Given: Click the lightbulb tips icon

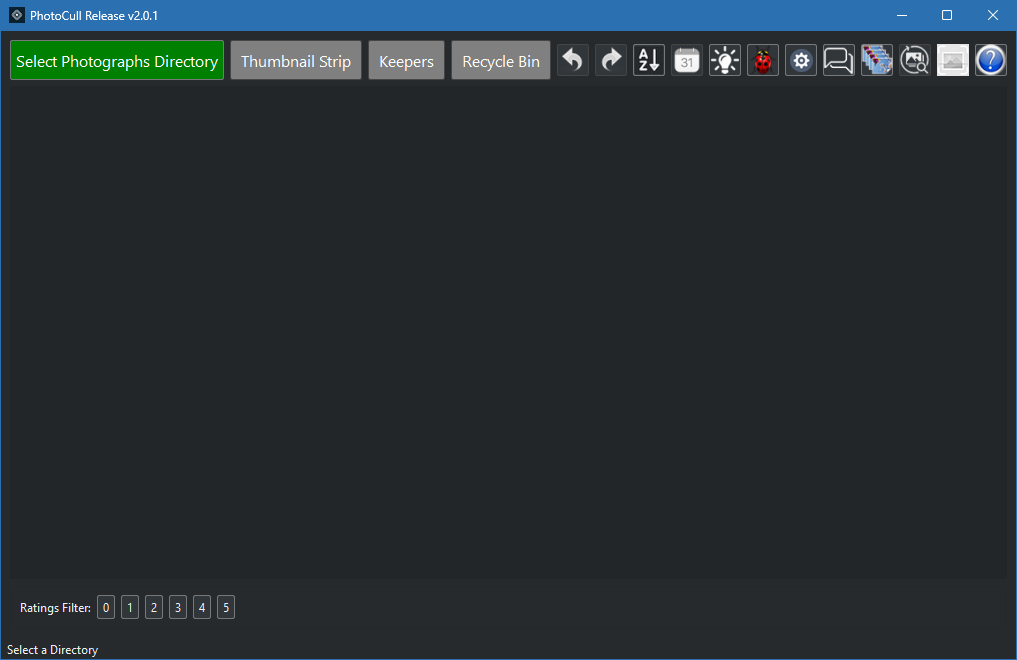Looking at the screenshot, I should [724, 60].
